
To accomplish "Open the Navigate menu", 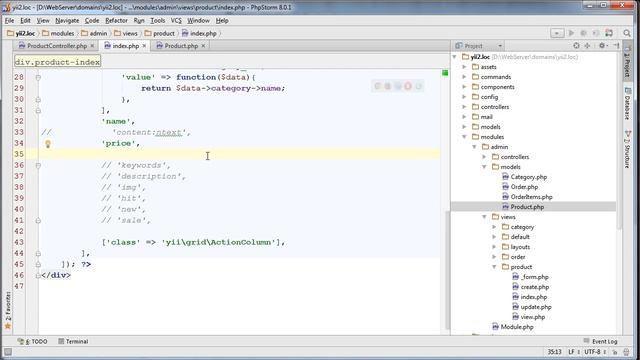I will pyautogui.click(x=67, y=20).
